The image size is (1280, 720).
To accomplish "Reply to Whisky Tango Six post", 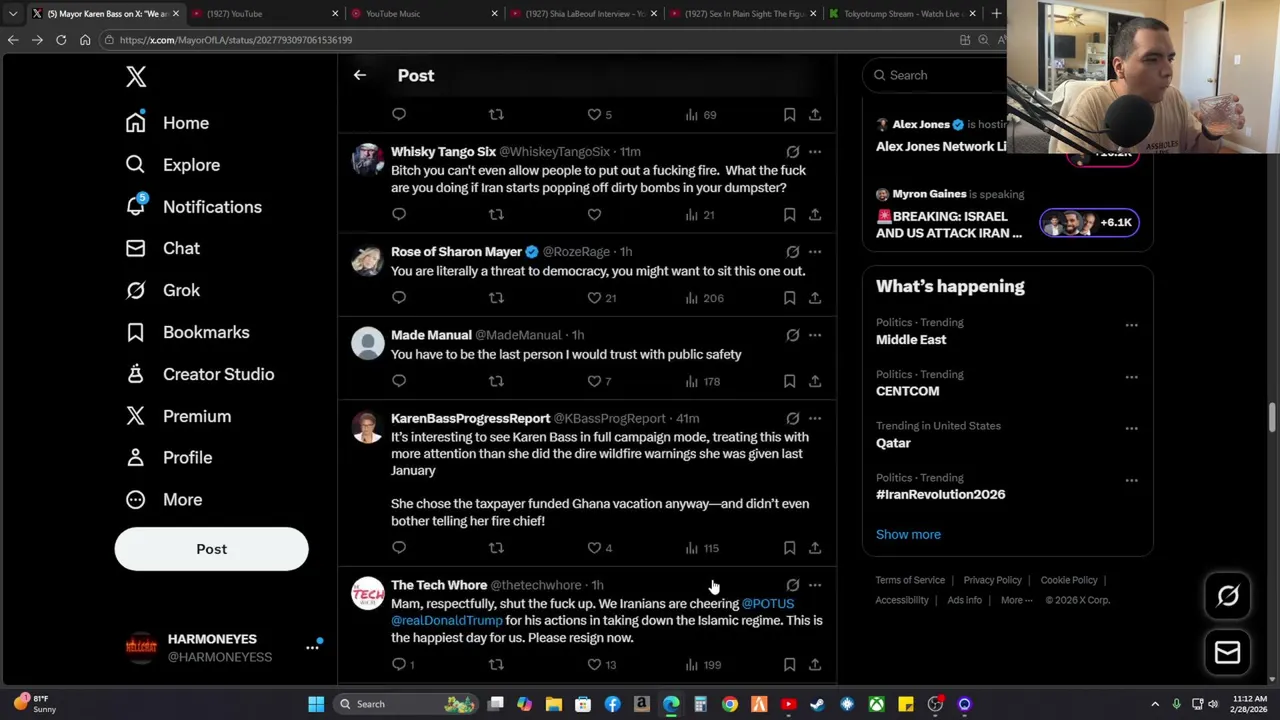I will coord(399,214).
